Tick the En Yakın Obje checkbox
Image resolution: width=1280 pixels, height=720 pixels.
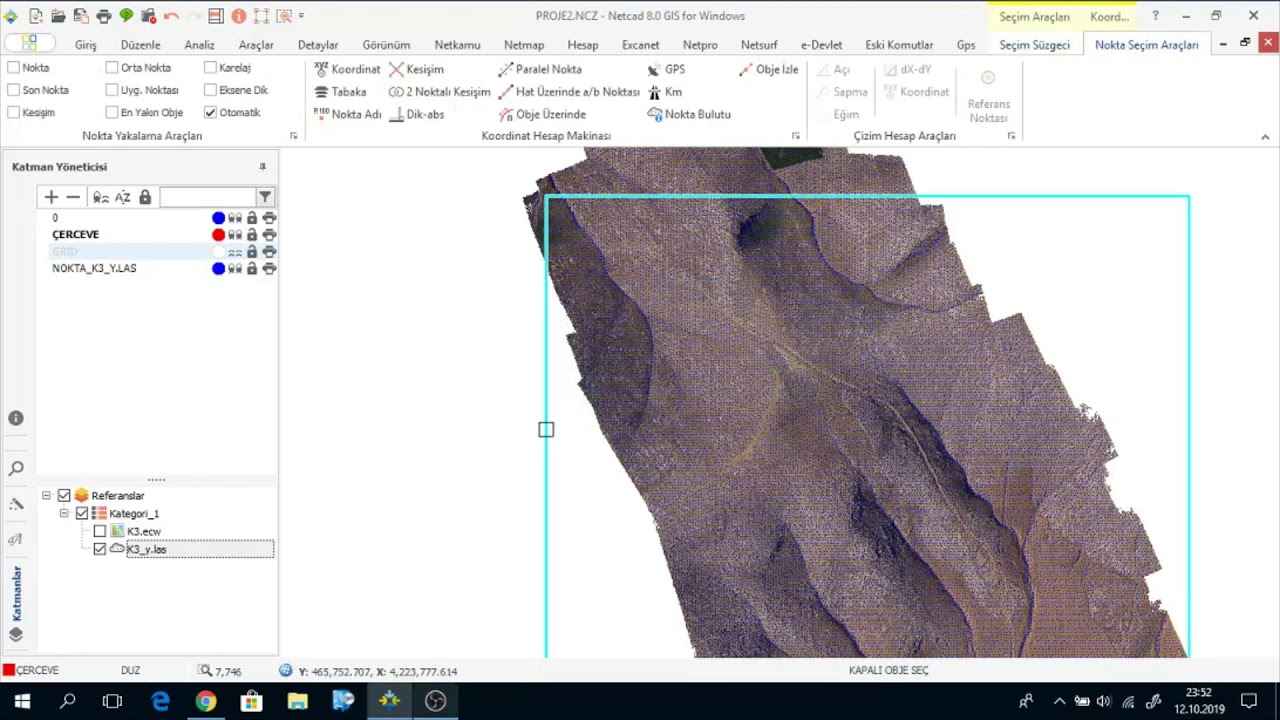tap(112, 112)
